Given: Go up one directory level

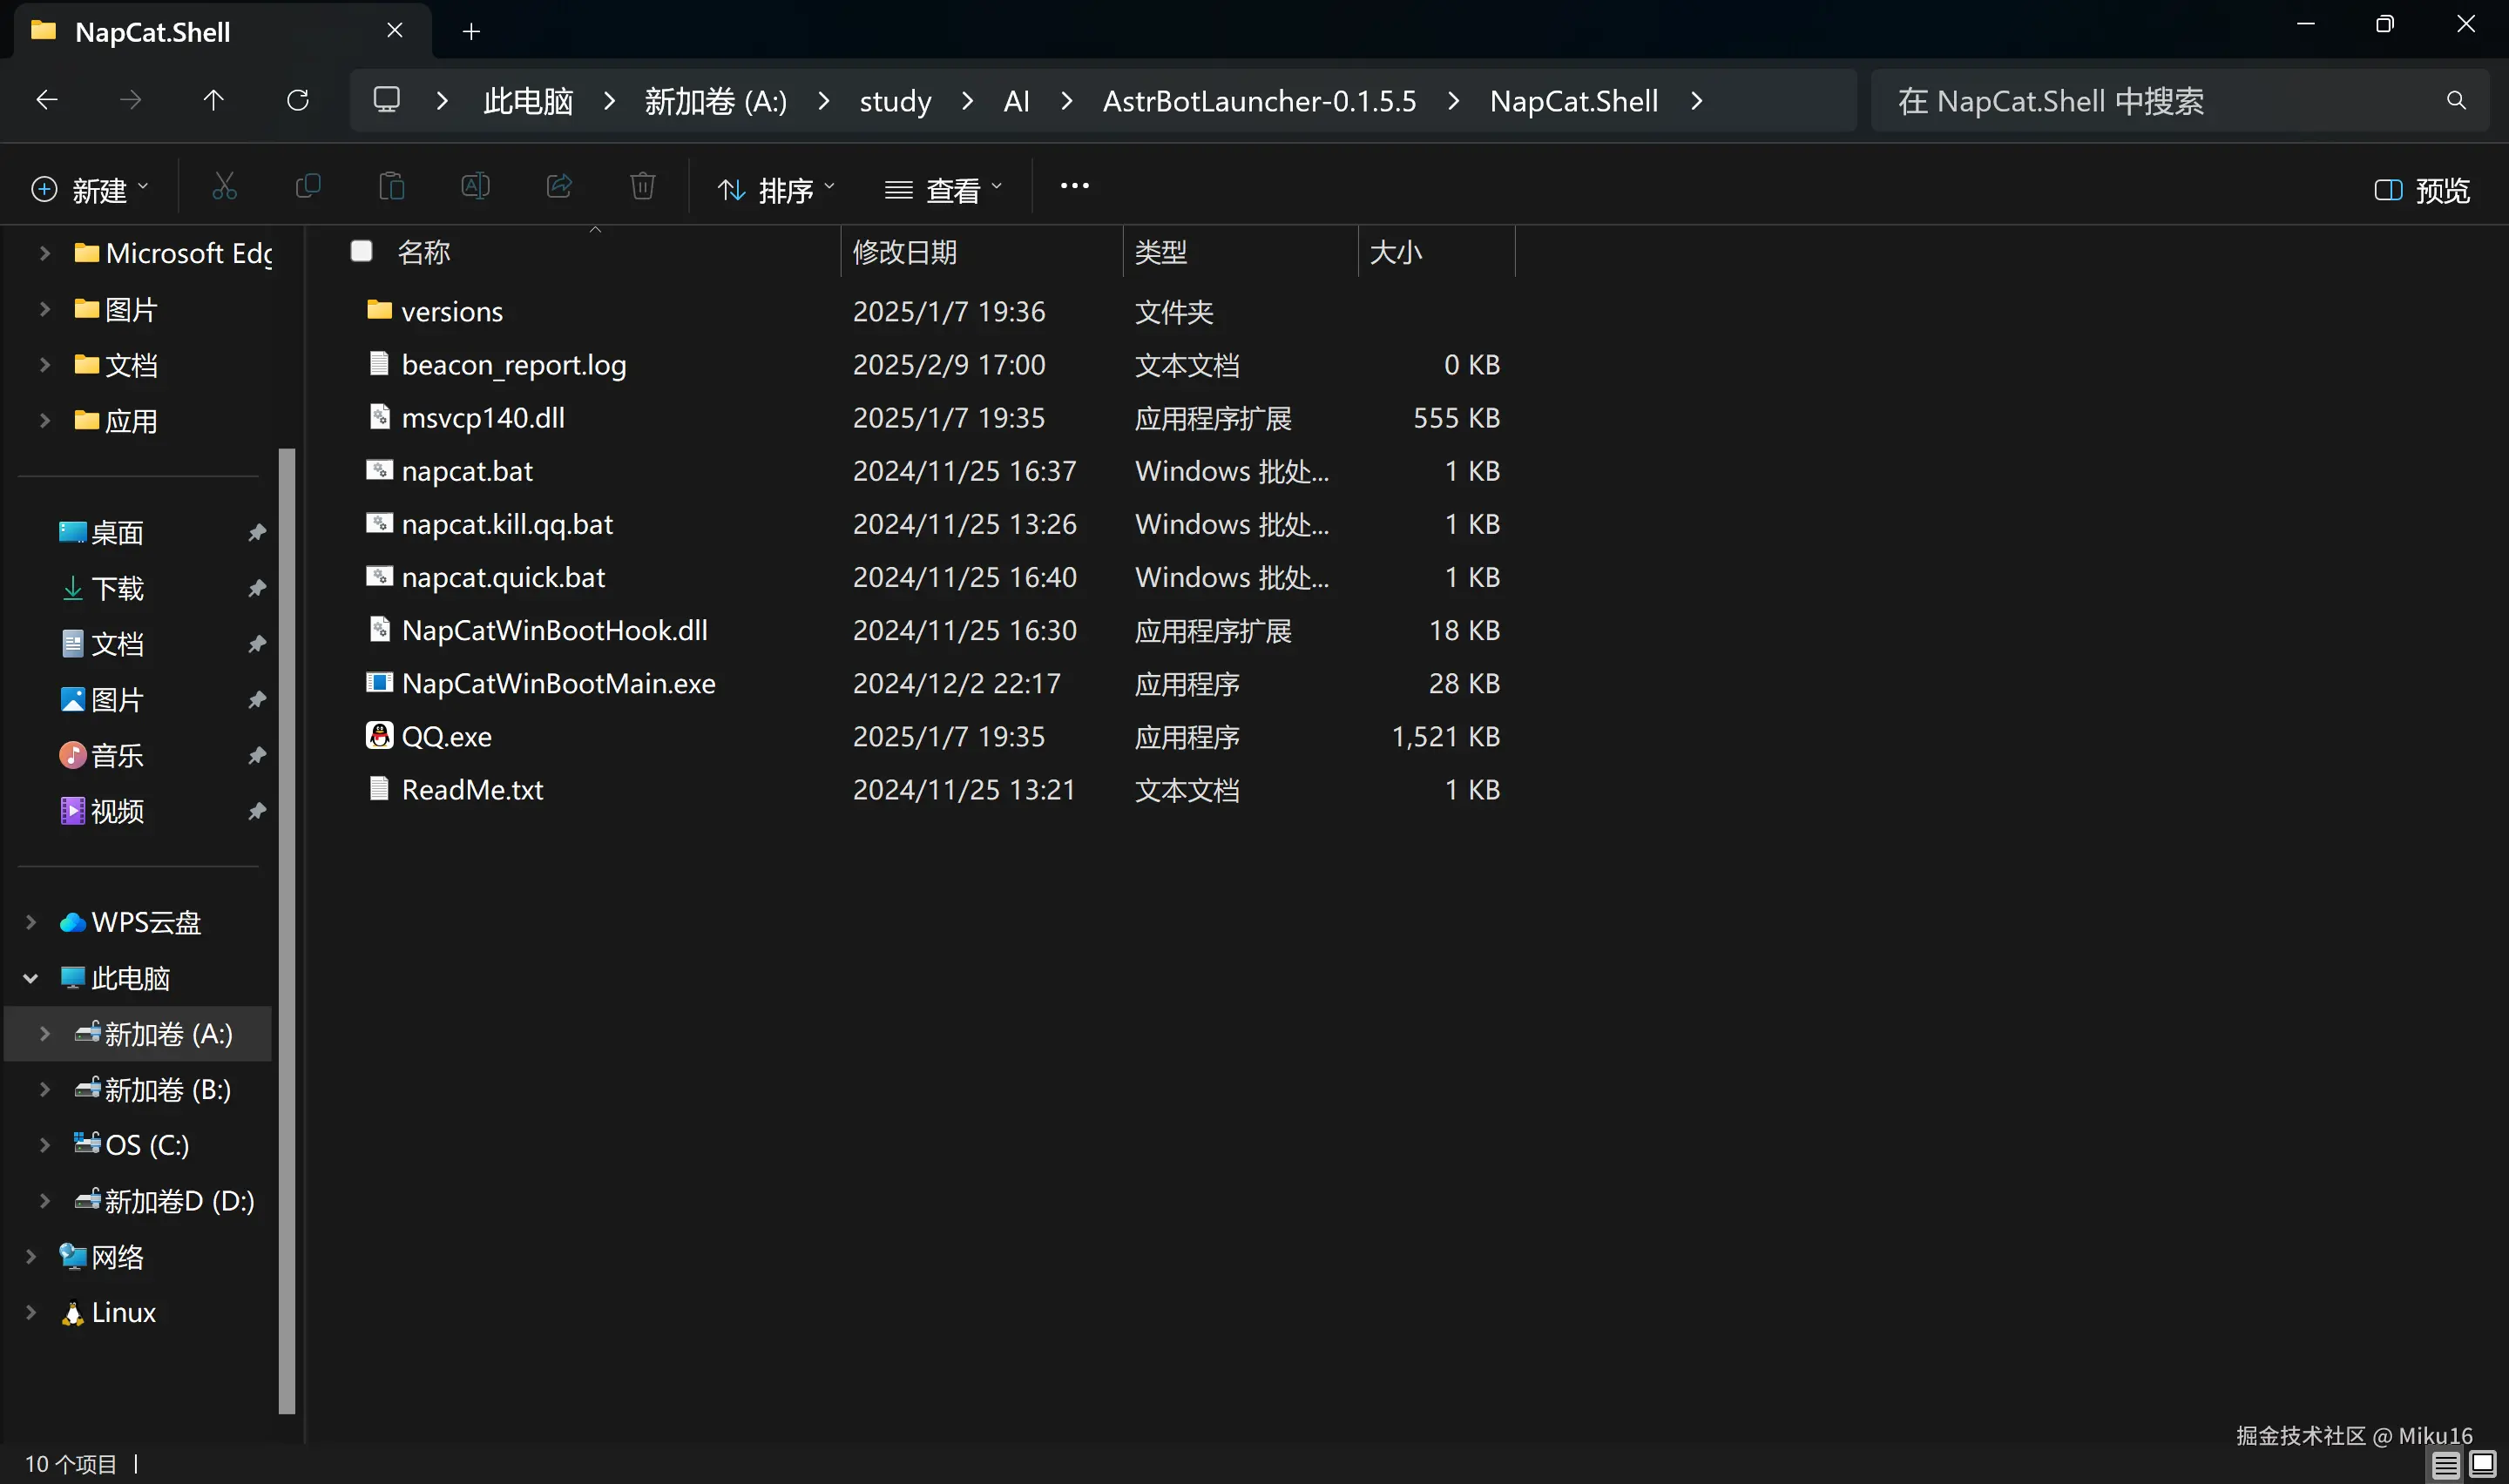Looking at the screenshot, I should coord(213,101).
